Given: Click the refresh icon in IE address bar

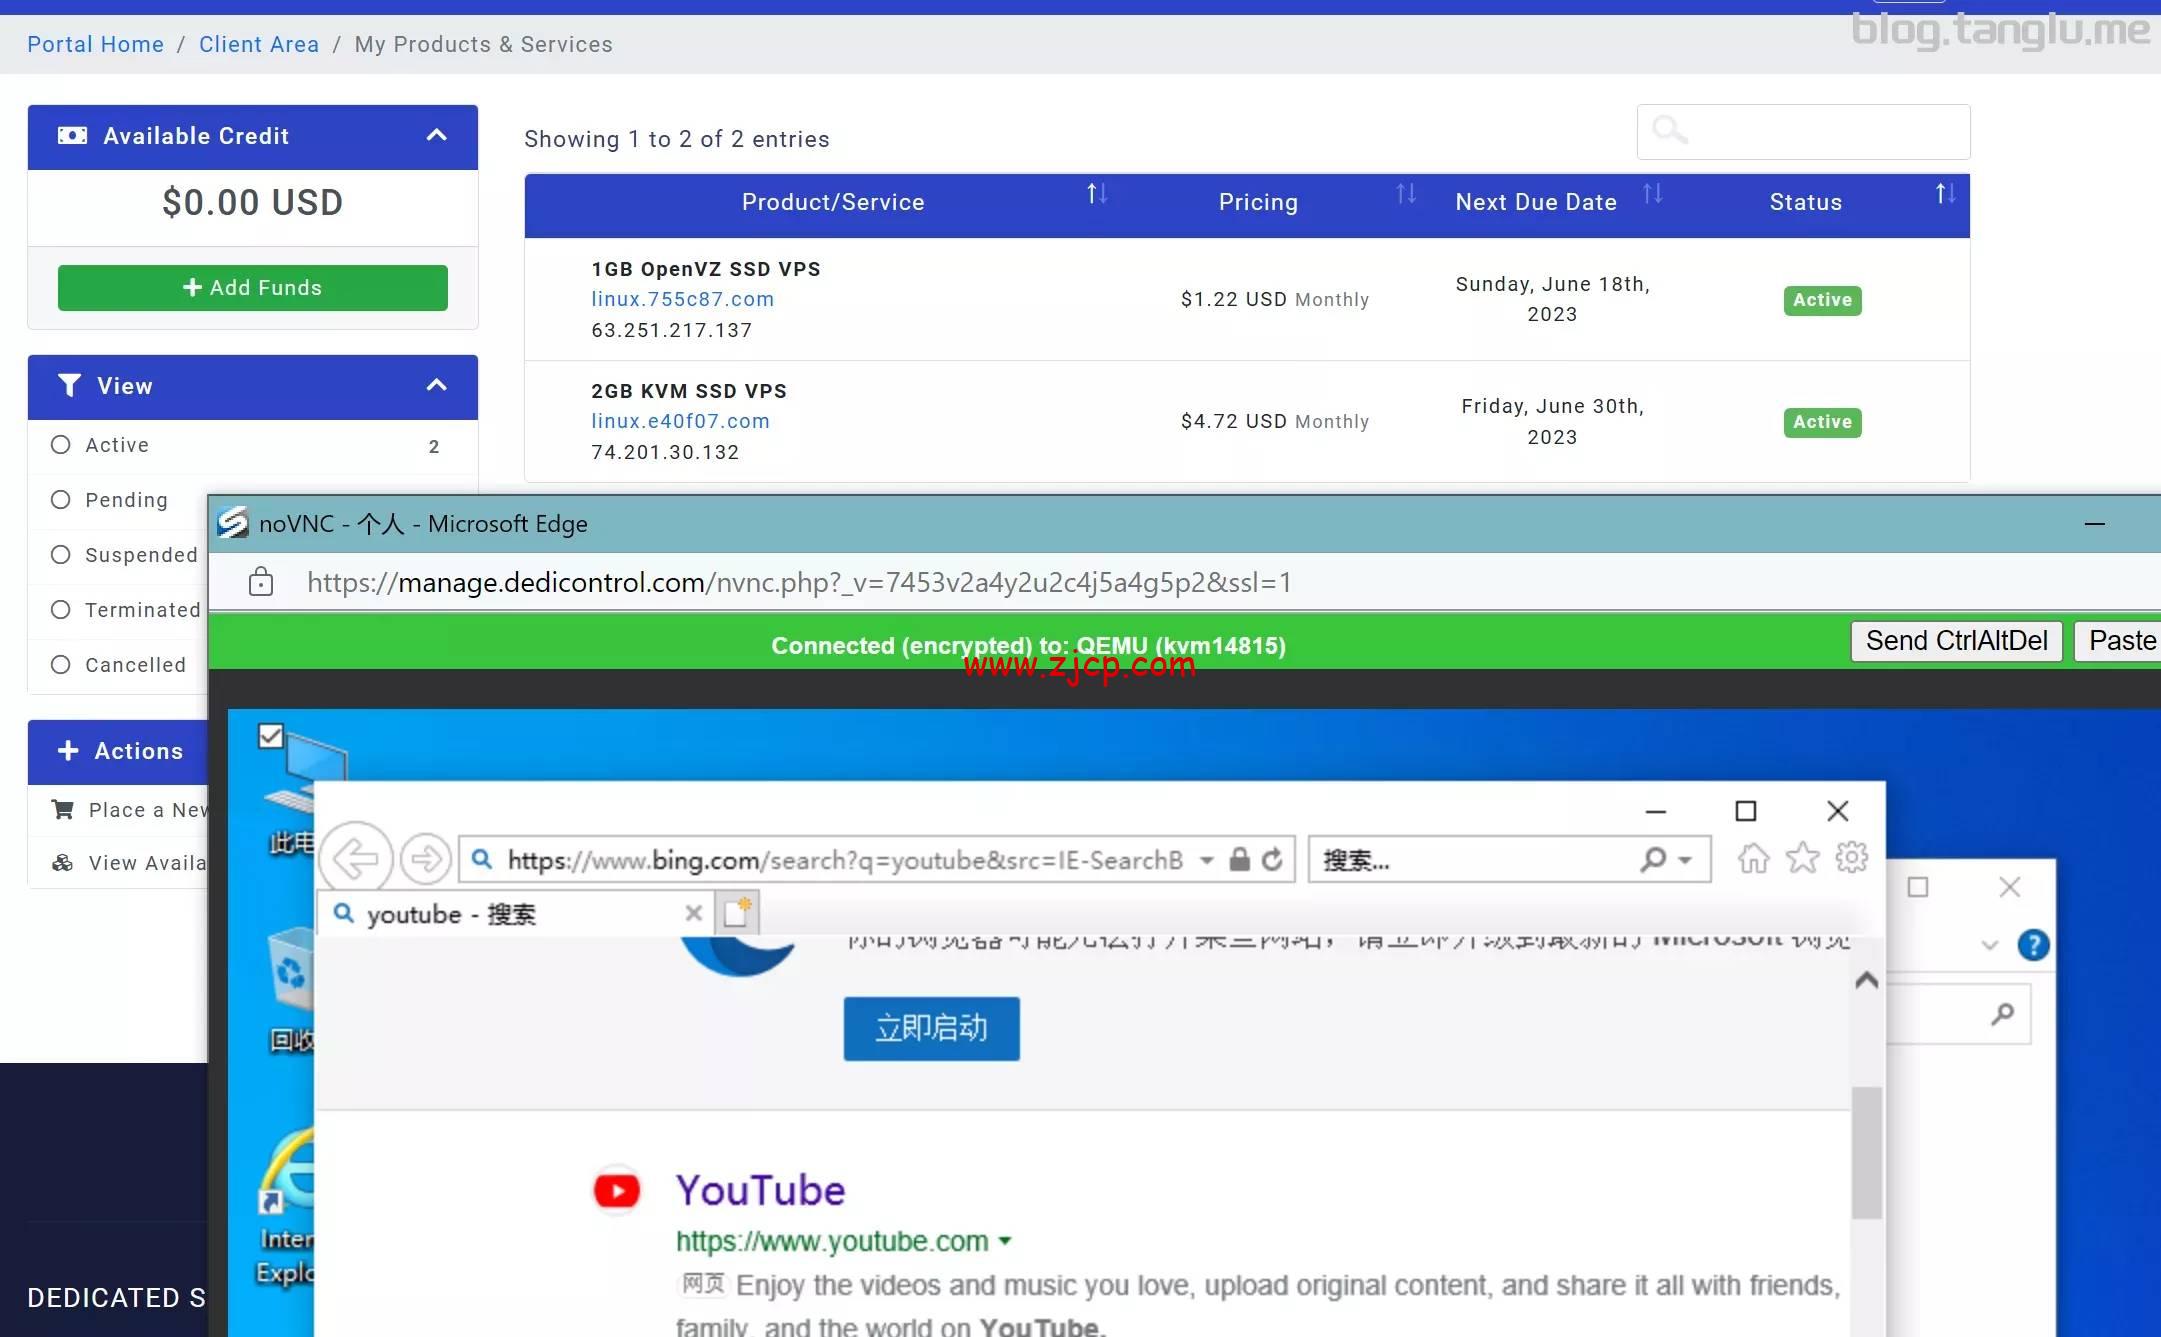Looking at the screenshot, I should click(x=1272, y=859).
